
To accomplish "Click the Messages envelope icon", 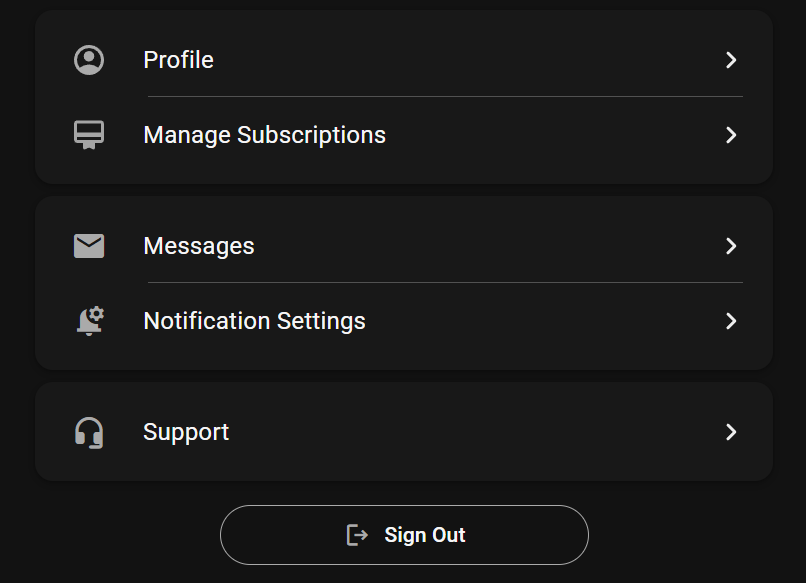I will (x=89, y=246).
